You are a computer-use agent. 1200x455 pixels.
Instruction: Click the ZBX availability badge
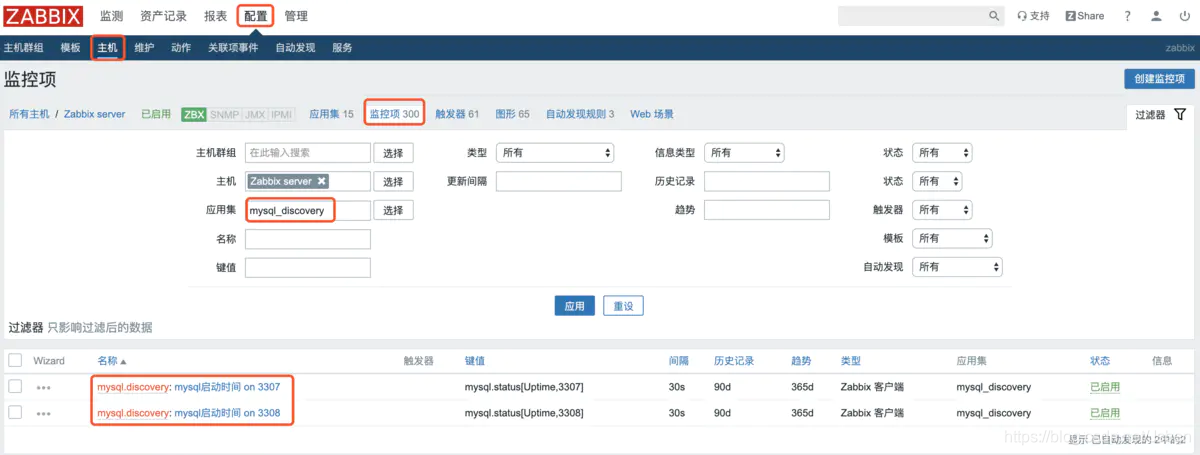(193, 114)
